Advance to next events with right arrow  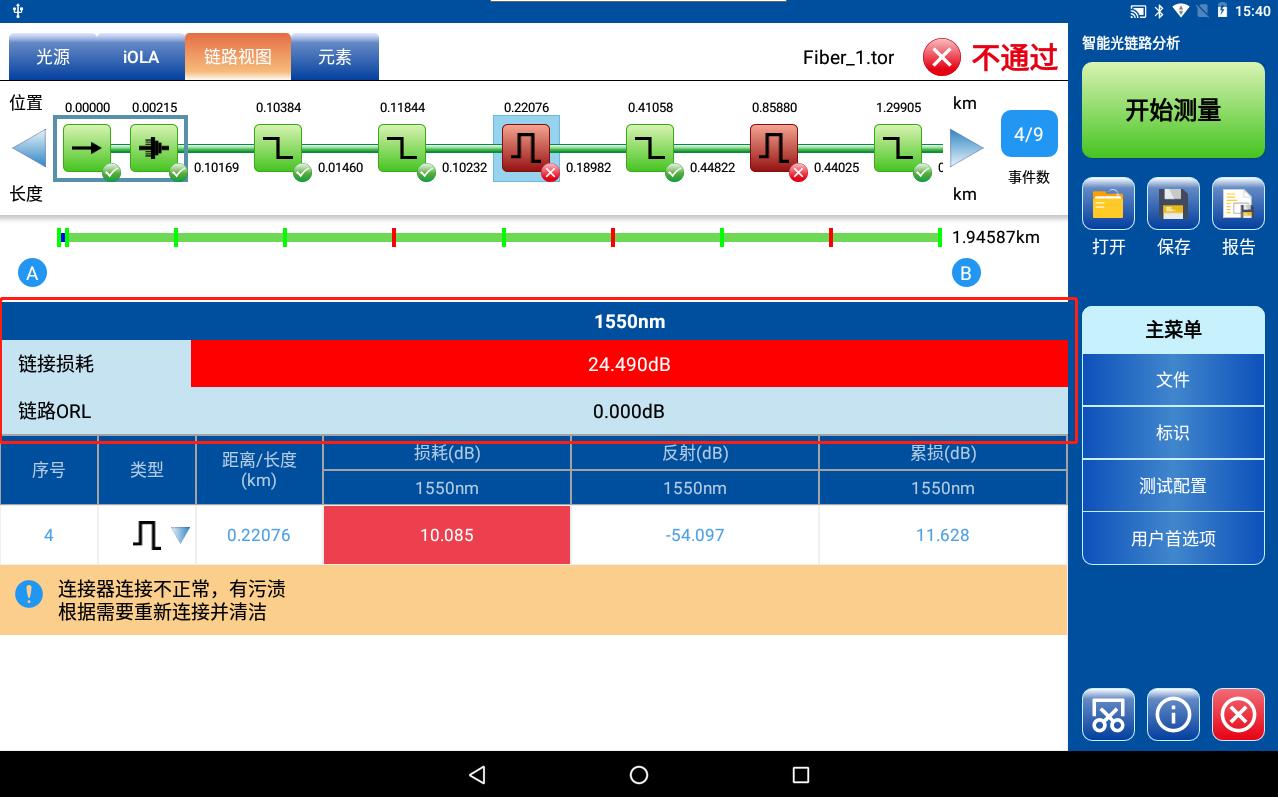click(x=963, y=147)
